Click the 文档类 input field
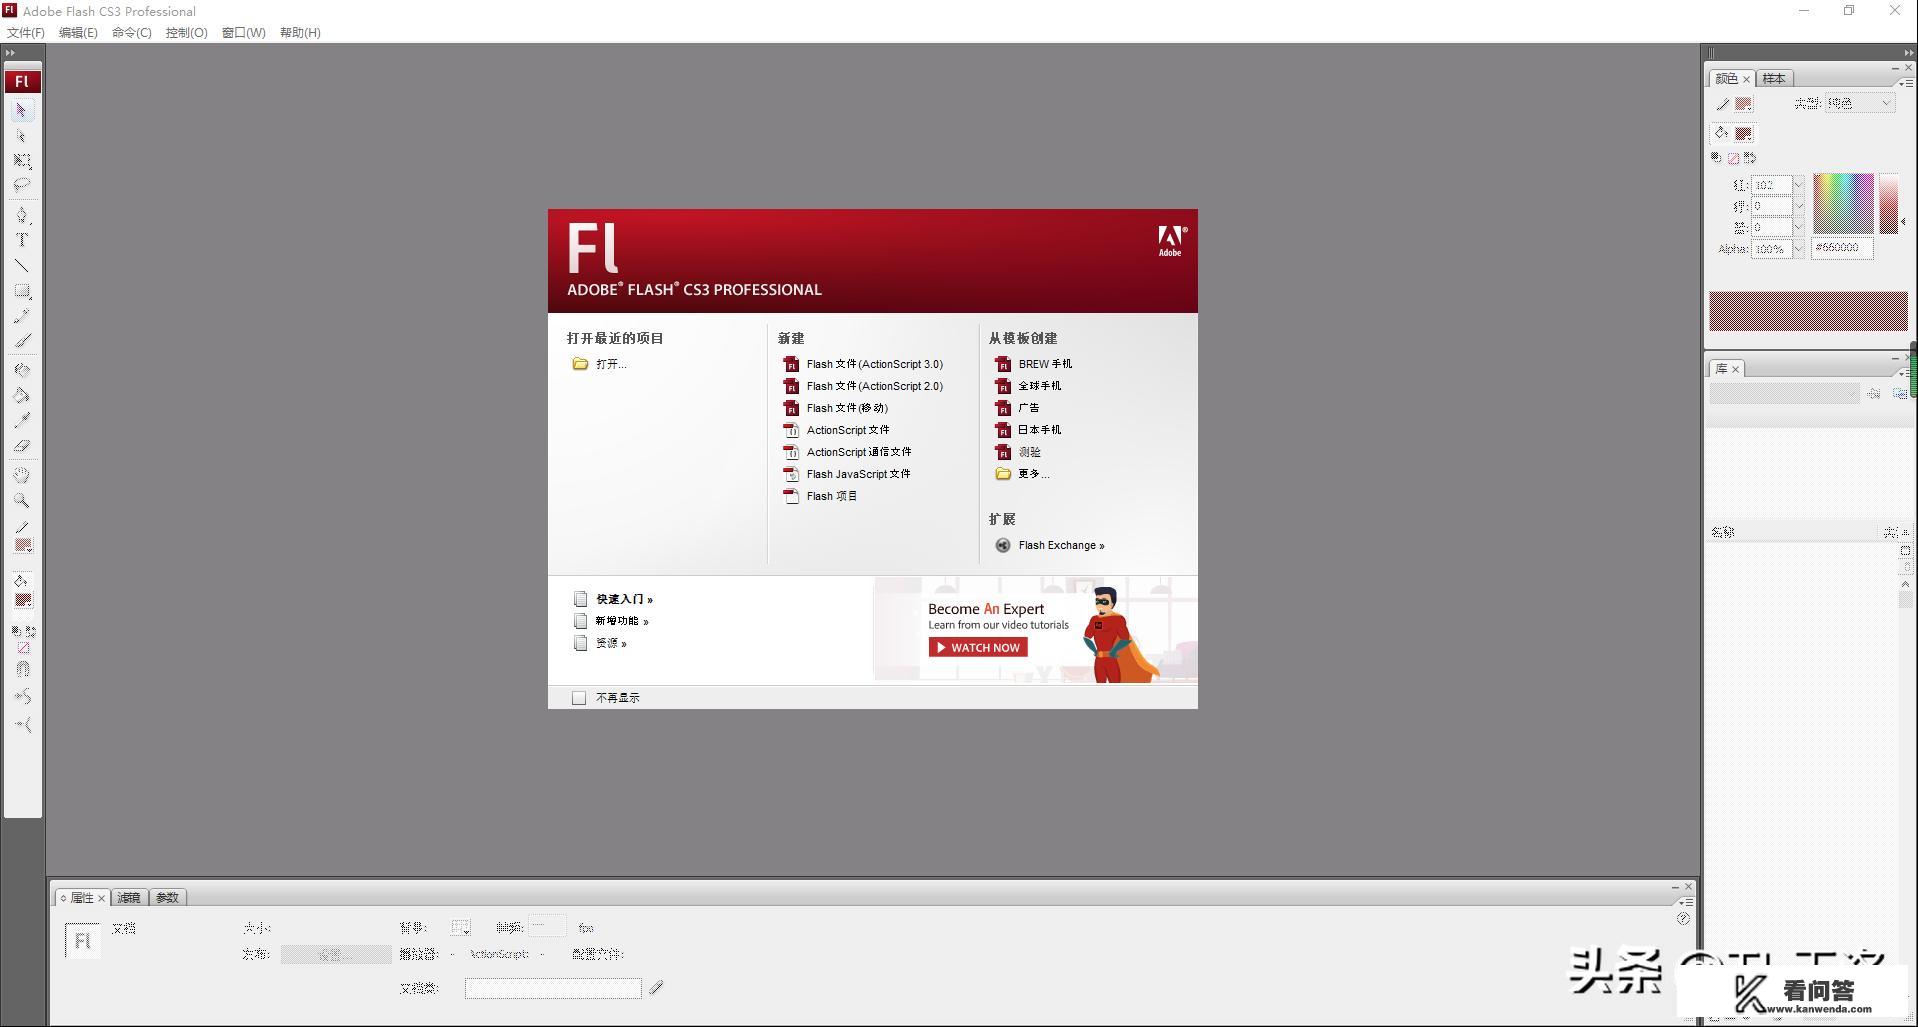Screen dimensions: 1918x1027 click(x=553, y=988)
